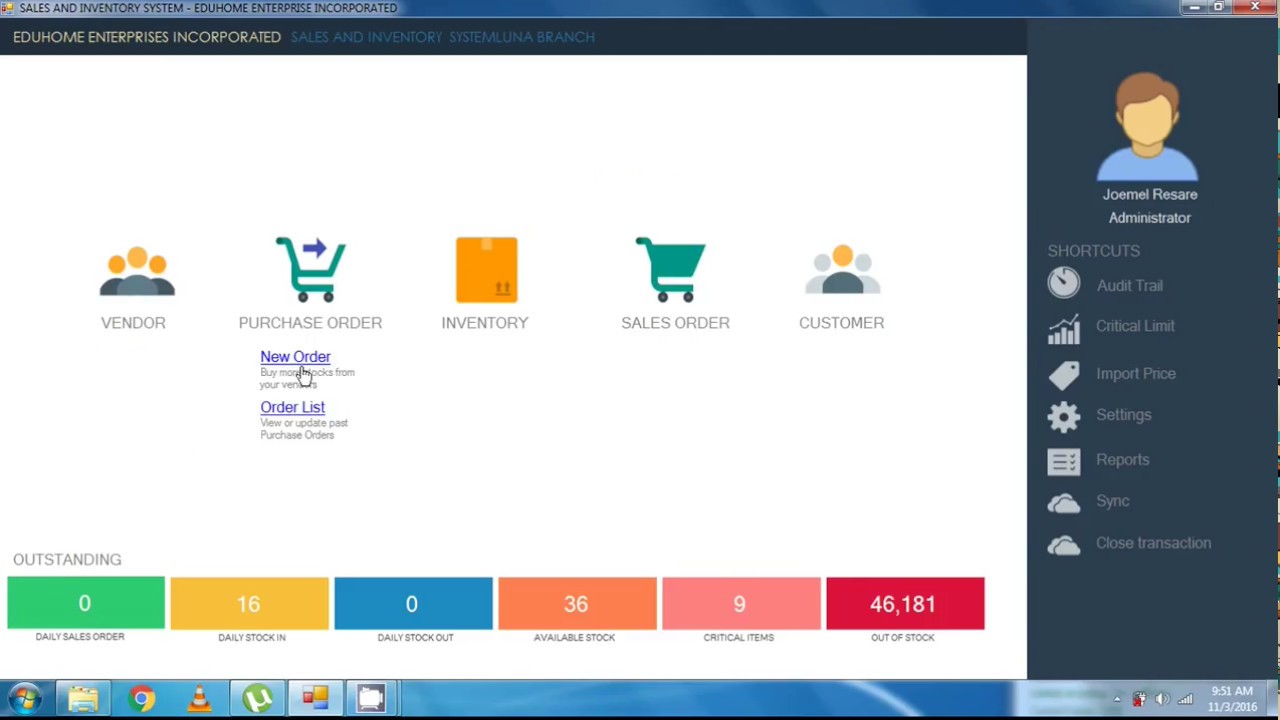Select the Sync shortcut label

click(1113, 500)
